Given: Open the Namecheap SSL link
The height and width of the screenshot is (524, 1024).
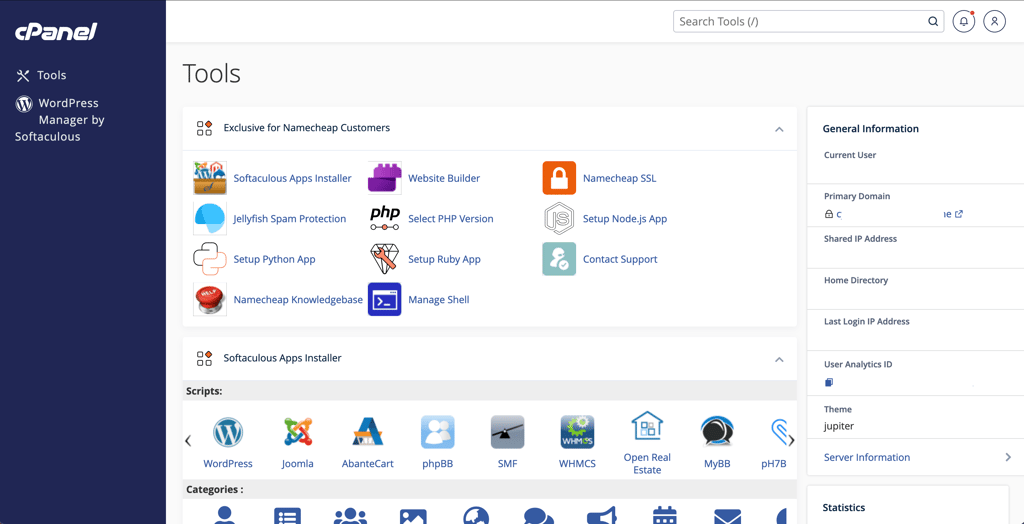Looking at the screenshot, I should click(620, 178).
